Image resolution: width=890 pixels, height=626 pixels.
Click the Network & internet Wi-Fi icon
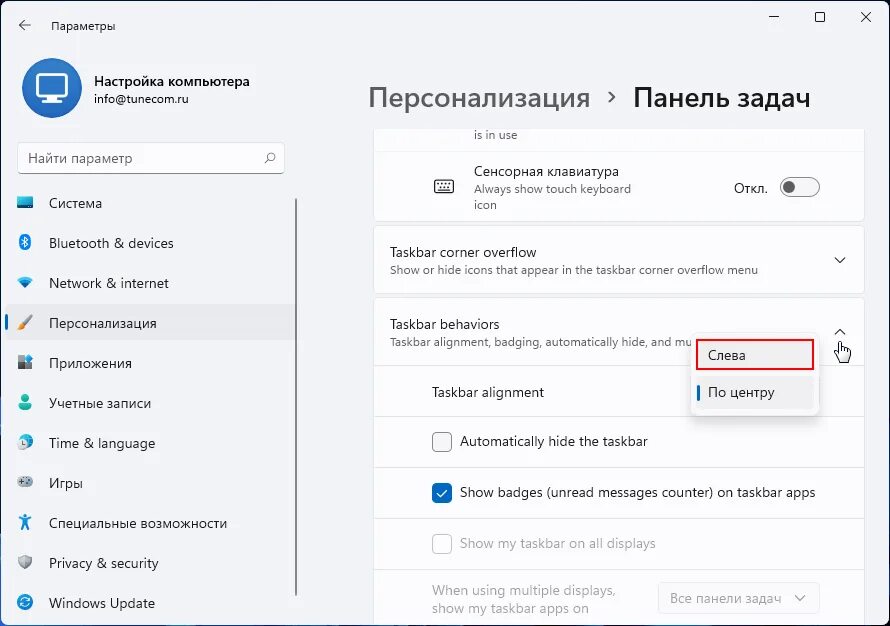[x=25, y=283]
